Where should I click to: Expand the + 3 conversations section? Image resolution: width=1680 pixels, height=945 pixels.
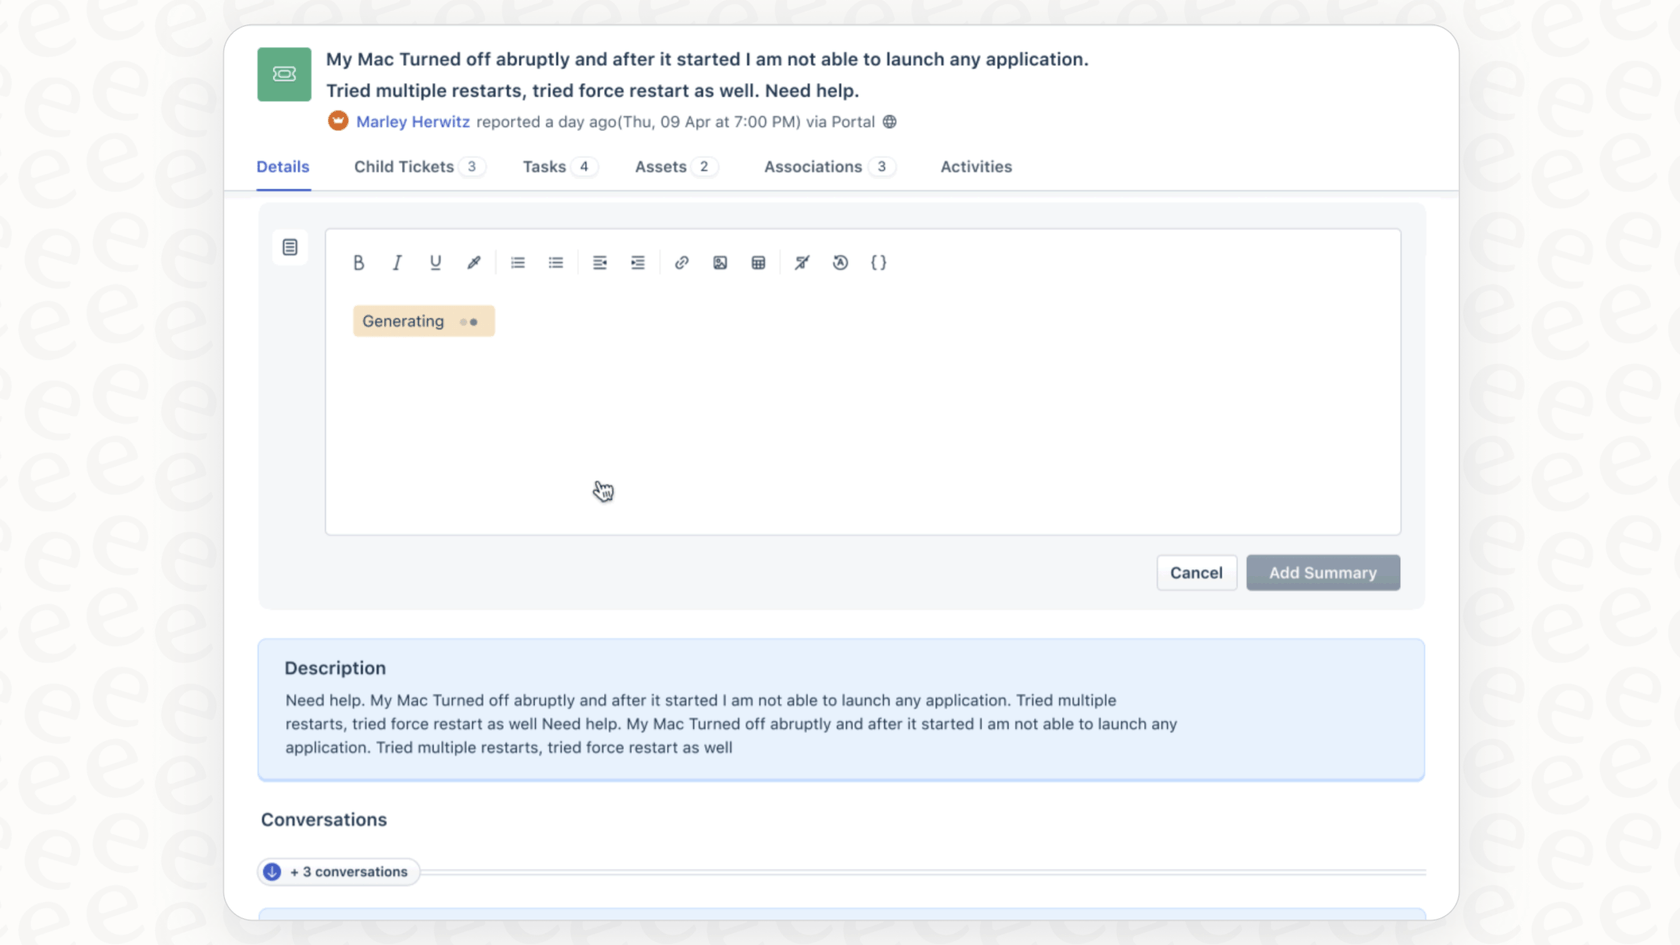[337, 871]
